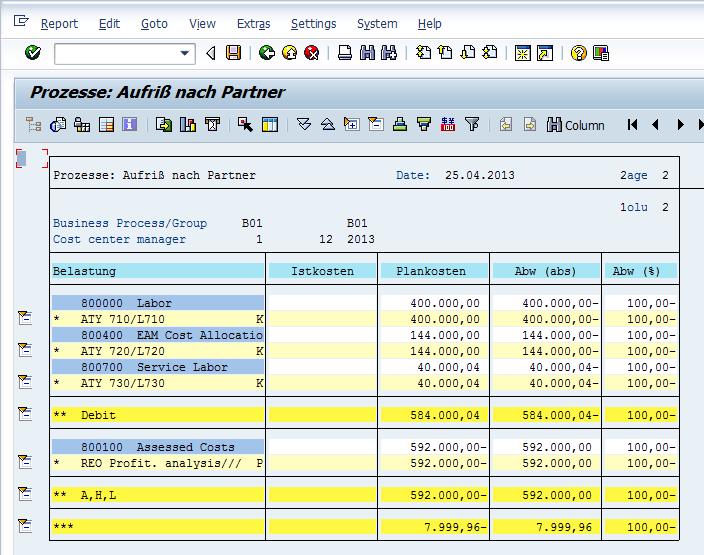
Task: Click the Create New Session icon
Action: click(x=523, y=53)
